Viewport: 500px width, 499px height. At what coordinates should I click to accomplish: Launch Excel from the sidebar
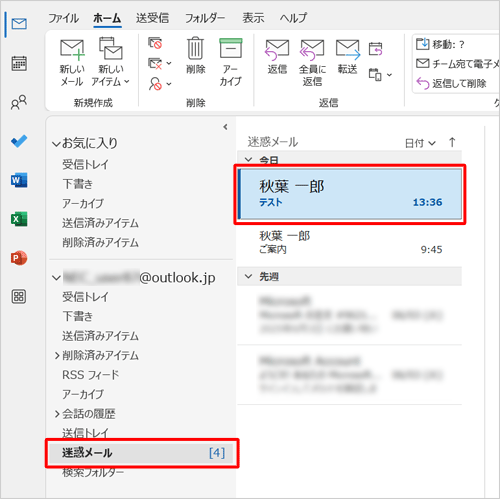click(x=19, y=219)
